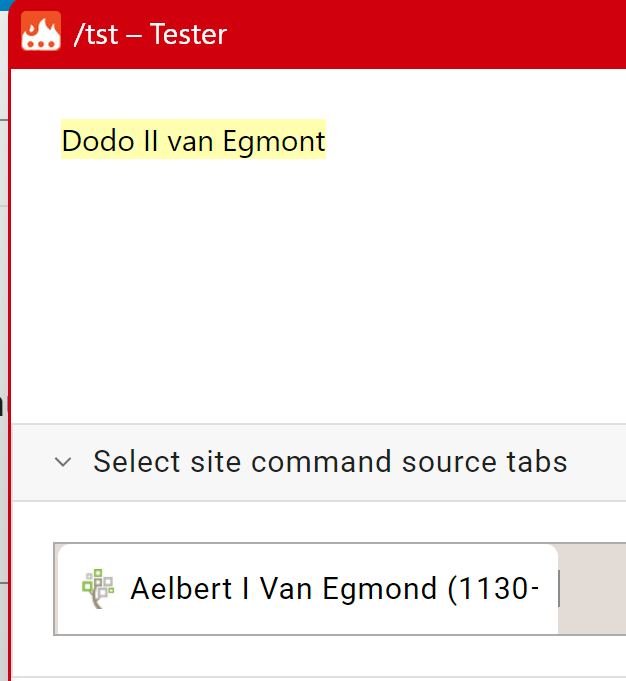
Task: Select the Aelbert I Van Egmond tab
Action: point(308,589)
